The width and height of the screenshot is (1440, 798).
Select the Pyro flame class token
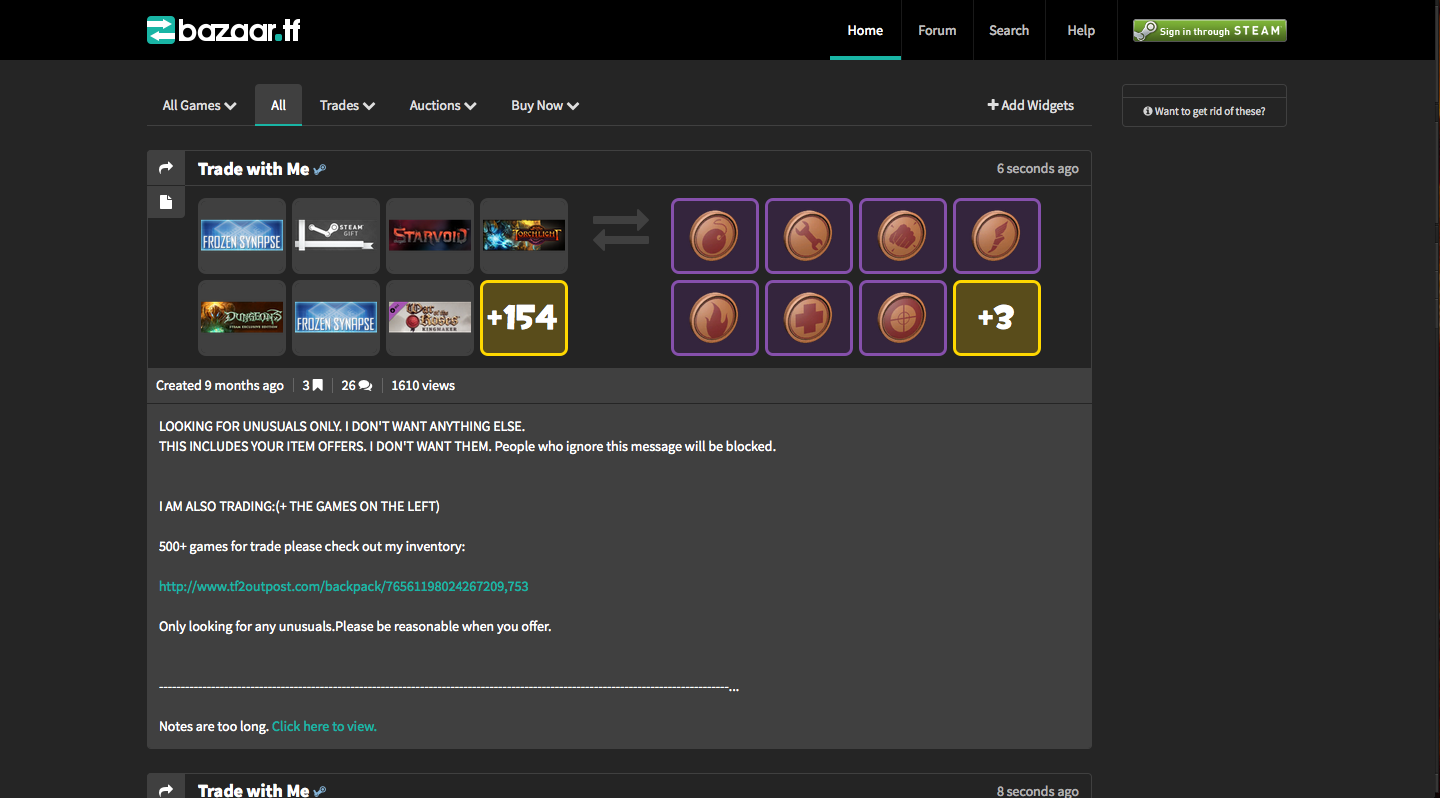coord(714,318)
